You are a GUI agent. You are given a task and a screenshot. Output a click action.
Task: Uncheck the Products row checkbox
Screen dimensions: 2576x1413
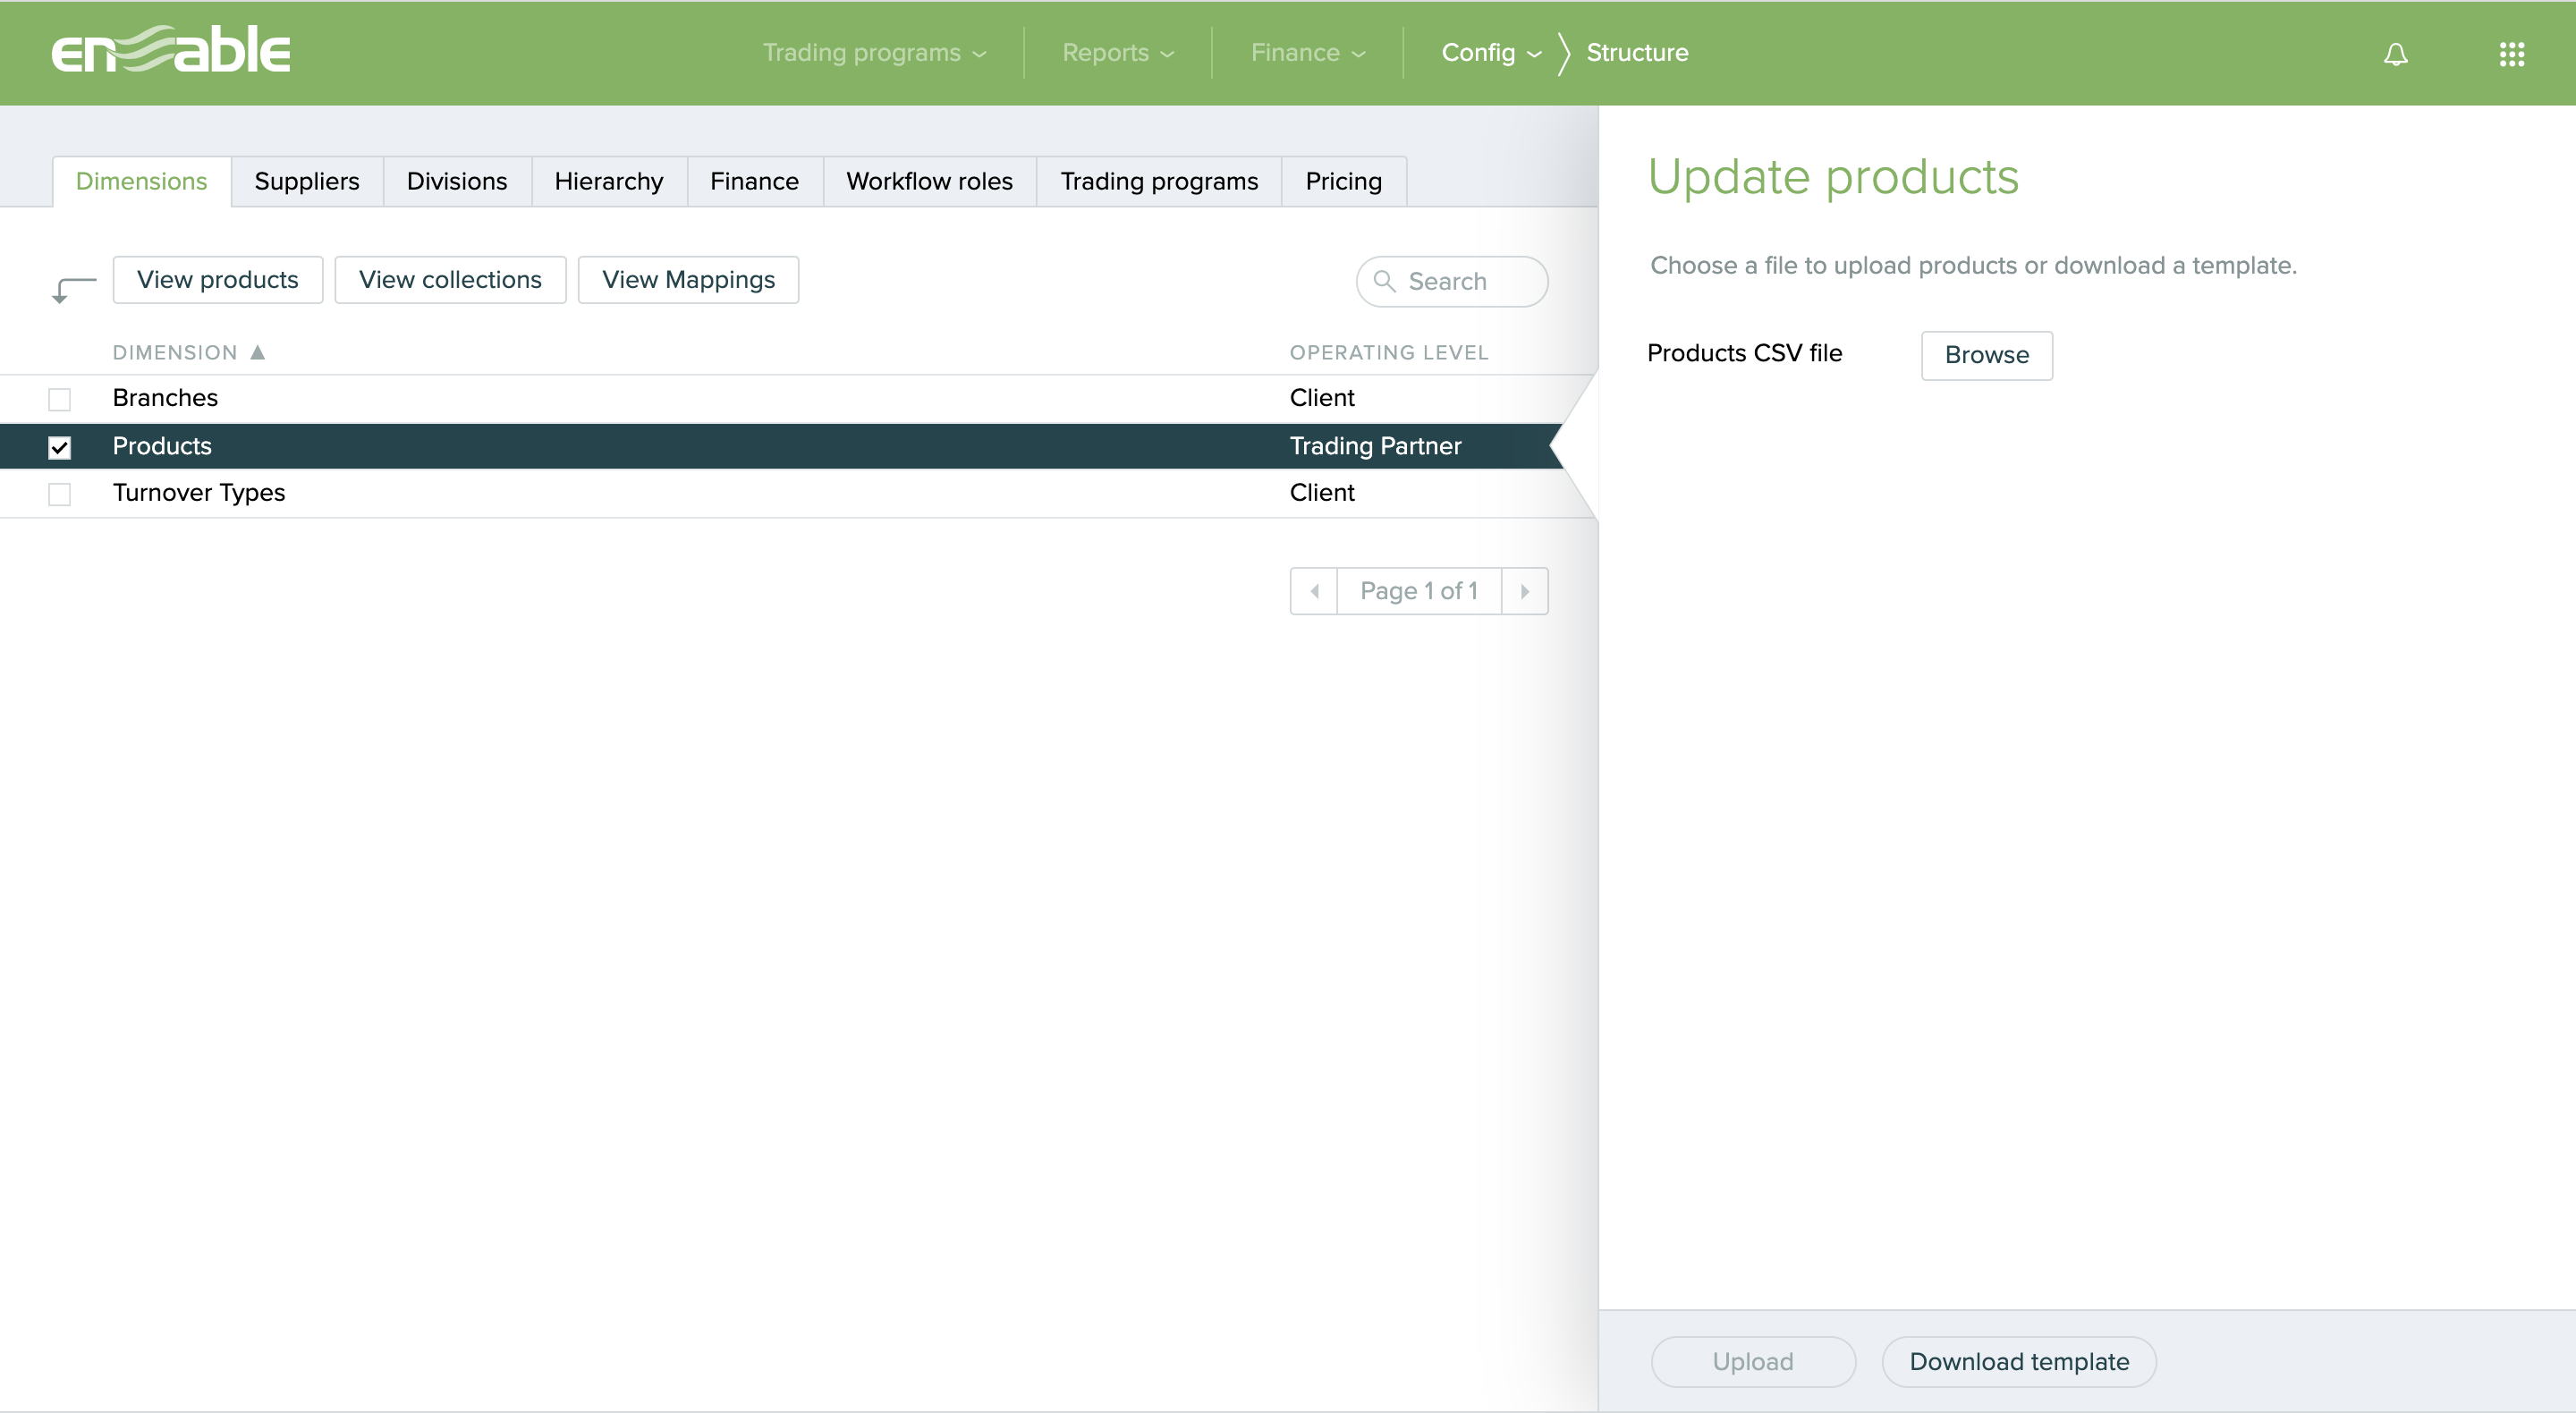(60, 447)
